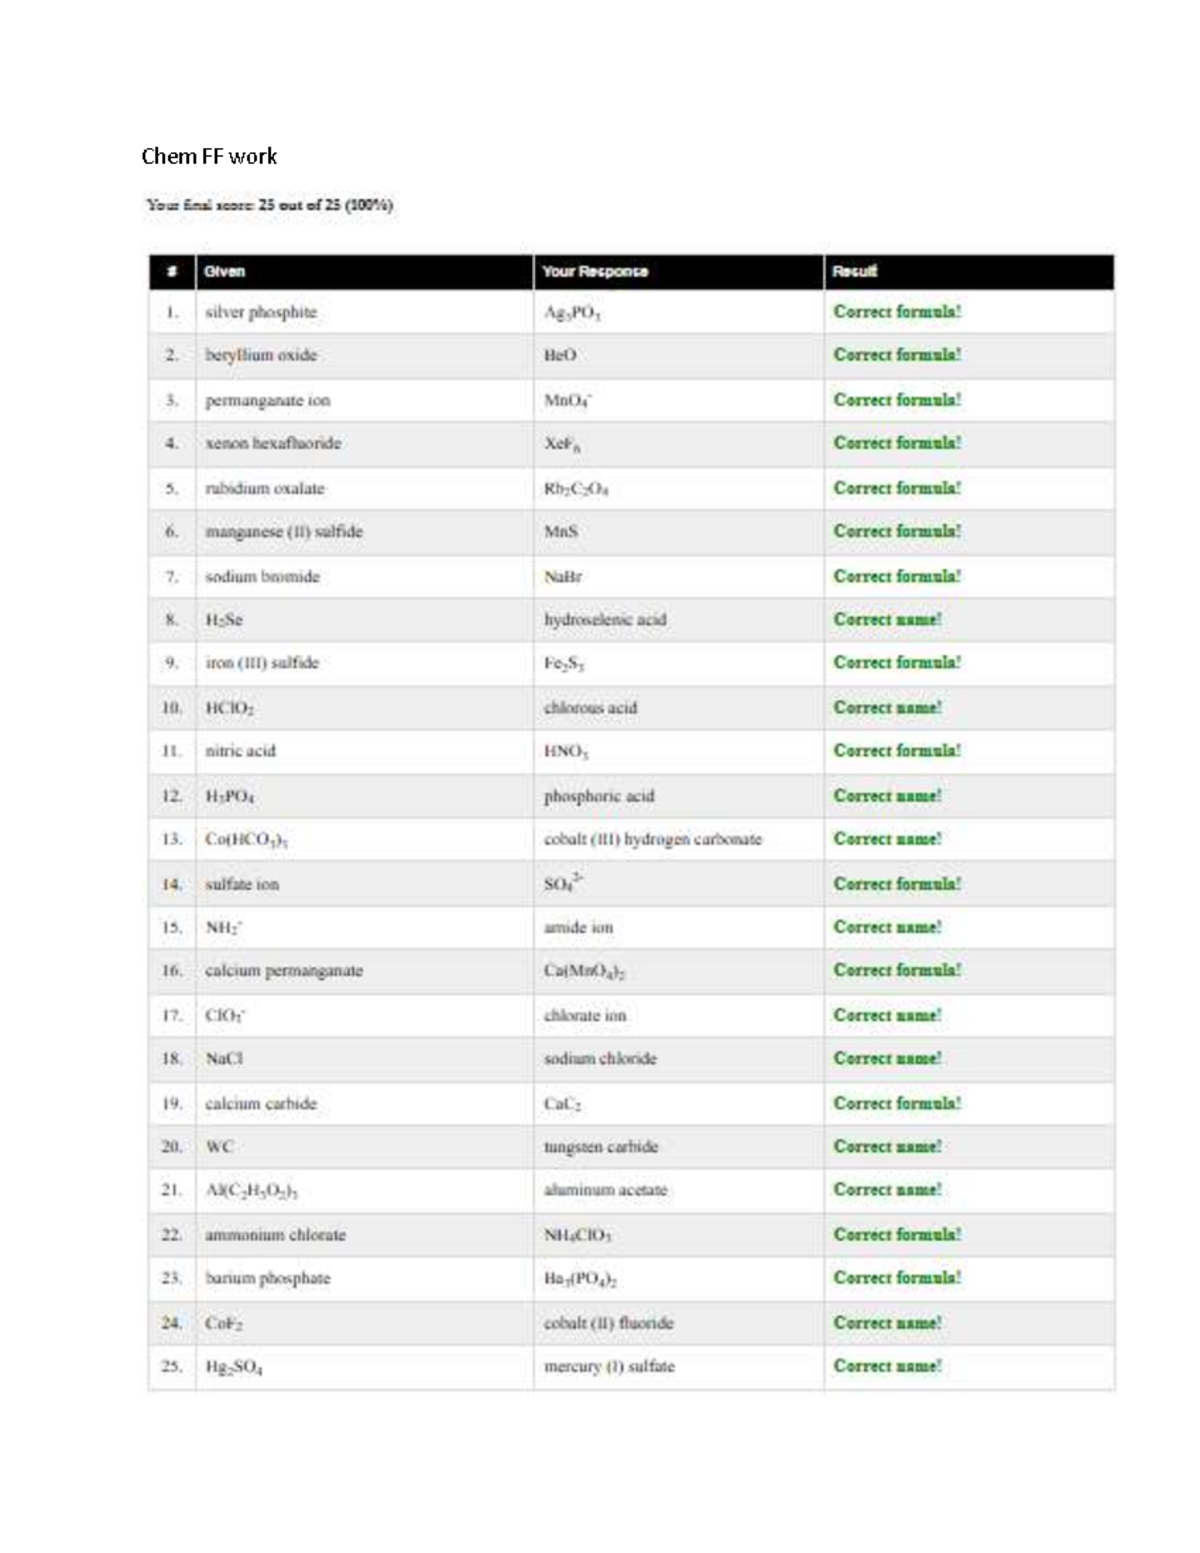Viewport: 1200px width, 1553px height.
Task: Click 'cobalt (III) hydrogen carbonate' response
Action: click(x=653, y=839)
